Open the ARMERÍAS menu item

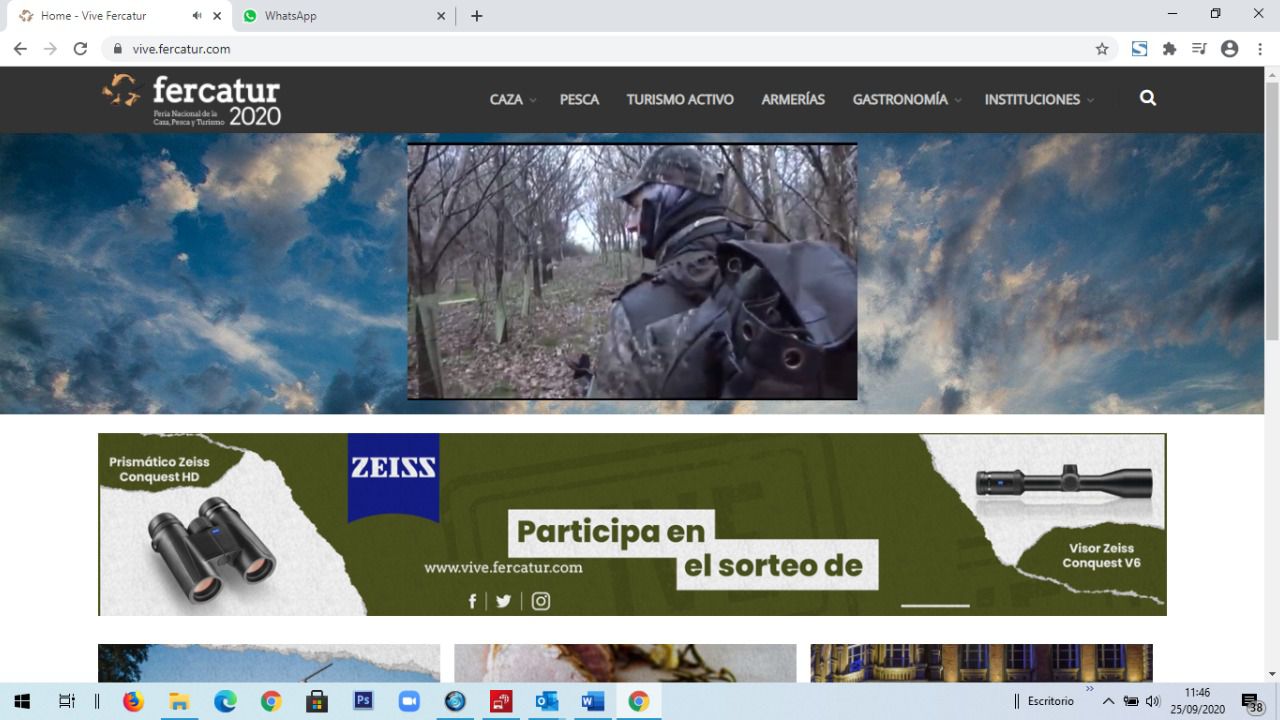point(793,99)
